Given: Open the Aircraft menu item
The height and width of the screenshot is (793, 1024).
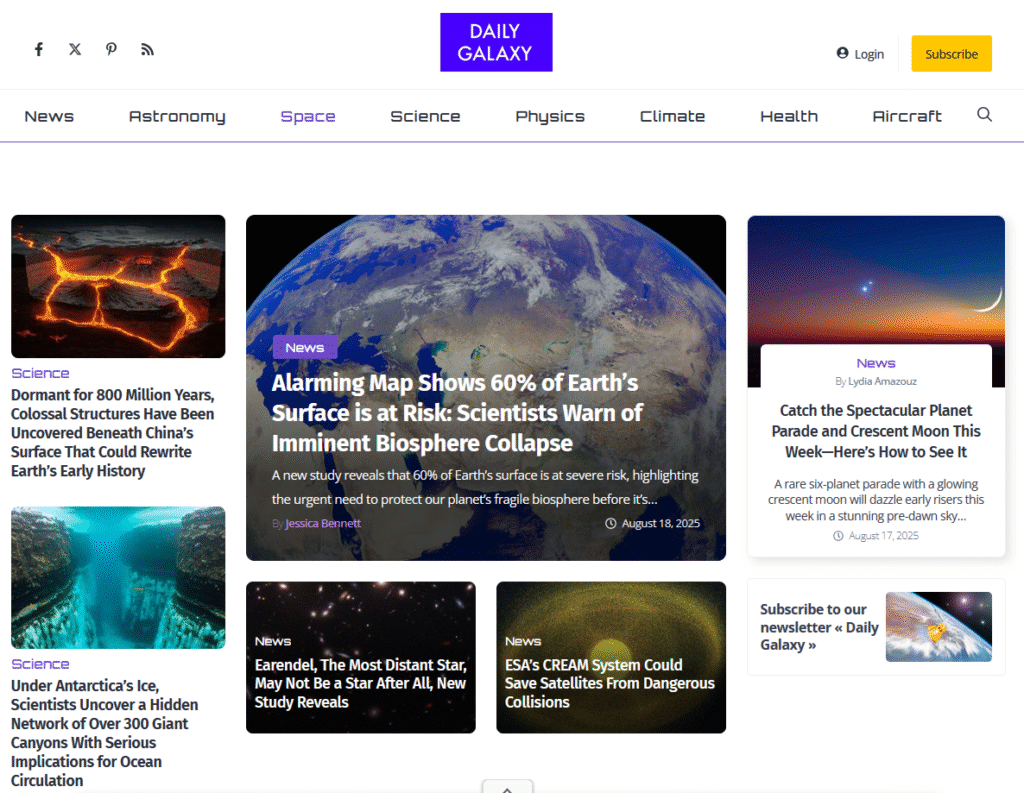Looking at the screenshot, I should (x=907, y=116).
